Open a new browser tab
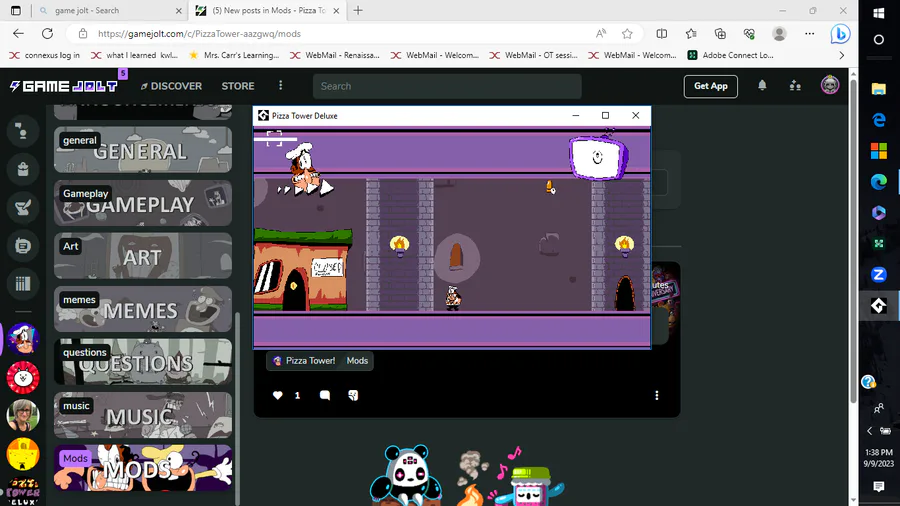The width and height of the screenshot is (900, 506). pyautogui.click(x=358, y=10)
